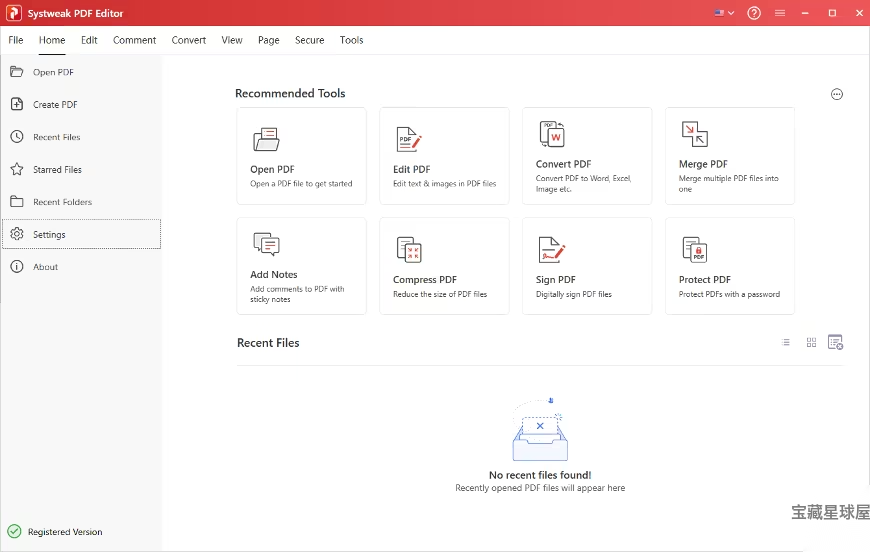Click the Recent Files section heading
This screenshot has width=870, height=552.
click(268, 343)
